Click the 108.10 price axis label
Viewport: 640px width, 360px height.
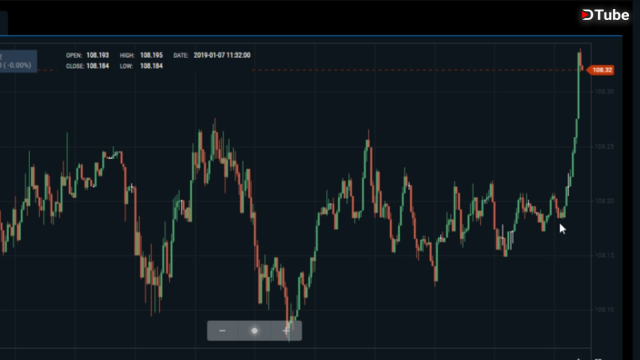tap(604, 310)
